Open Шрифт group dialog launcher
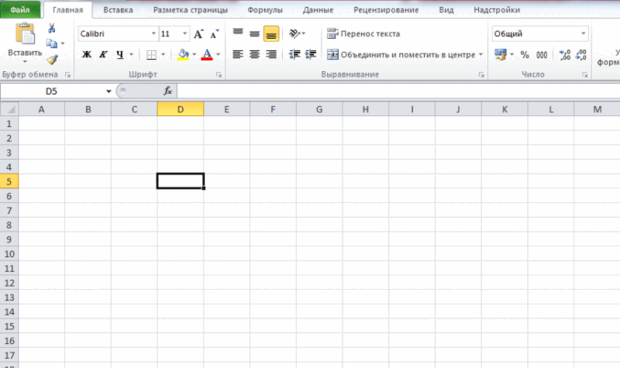Screen dimensions: 620x368 pyautogui.click(x=219, y=74)
